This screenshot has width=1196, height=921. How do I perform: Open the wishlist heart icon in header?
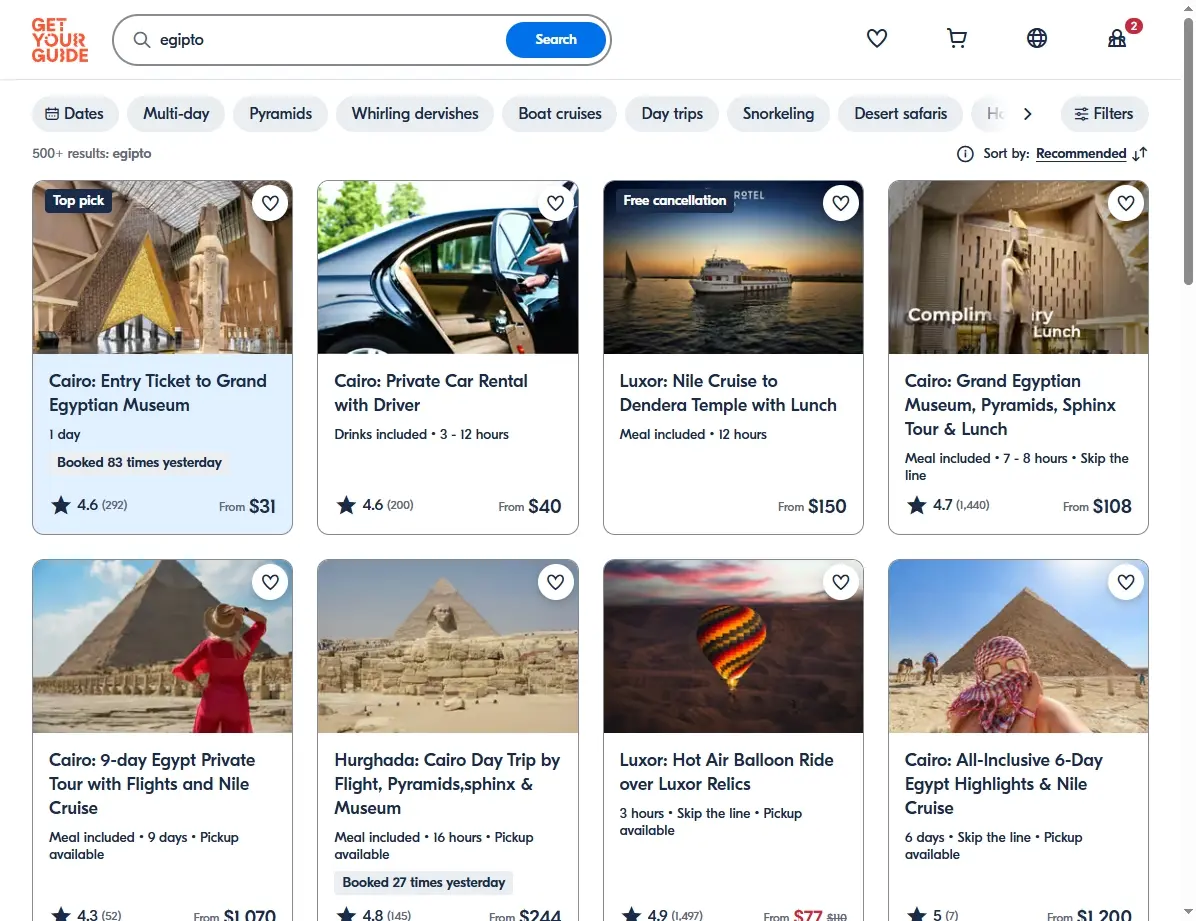tap(876, 38)
